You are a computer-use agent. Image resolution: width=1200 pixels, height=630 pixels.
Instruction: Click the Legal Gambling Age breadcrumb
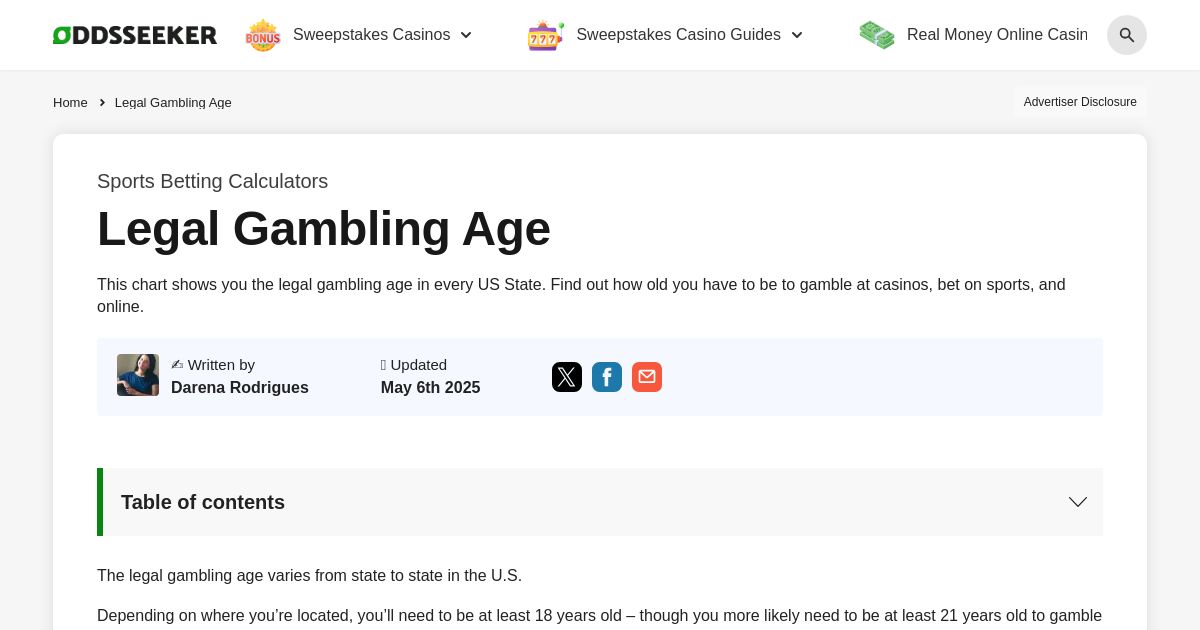pos(173,102)
